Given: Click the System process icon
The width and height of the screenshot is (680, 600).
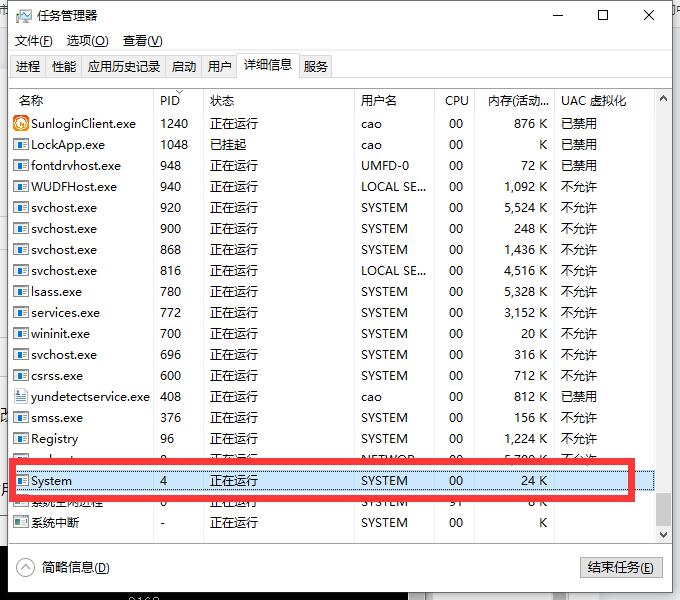Looking at the screenshot, I should coord(23,480).
